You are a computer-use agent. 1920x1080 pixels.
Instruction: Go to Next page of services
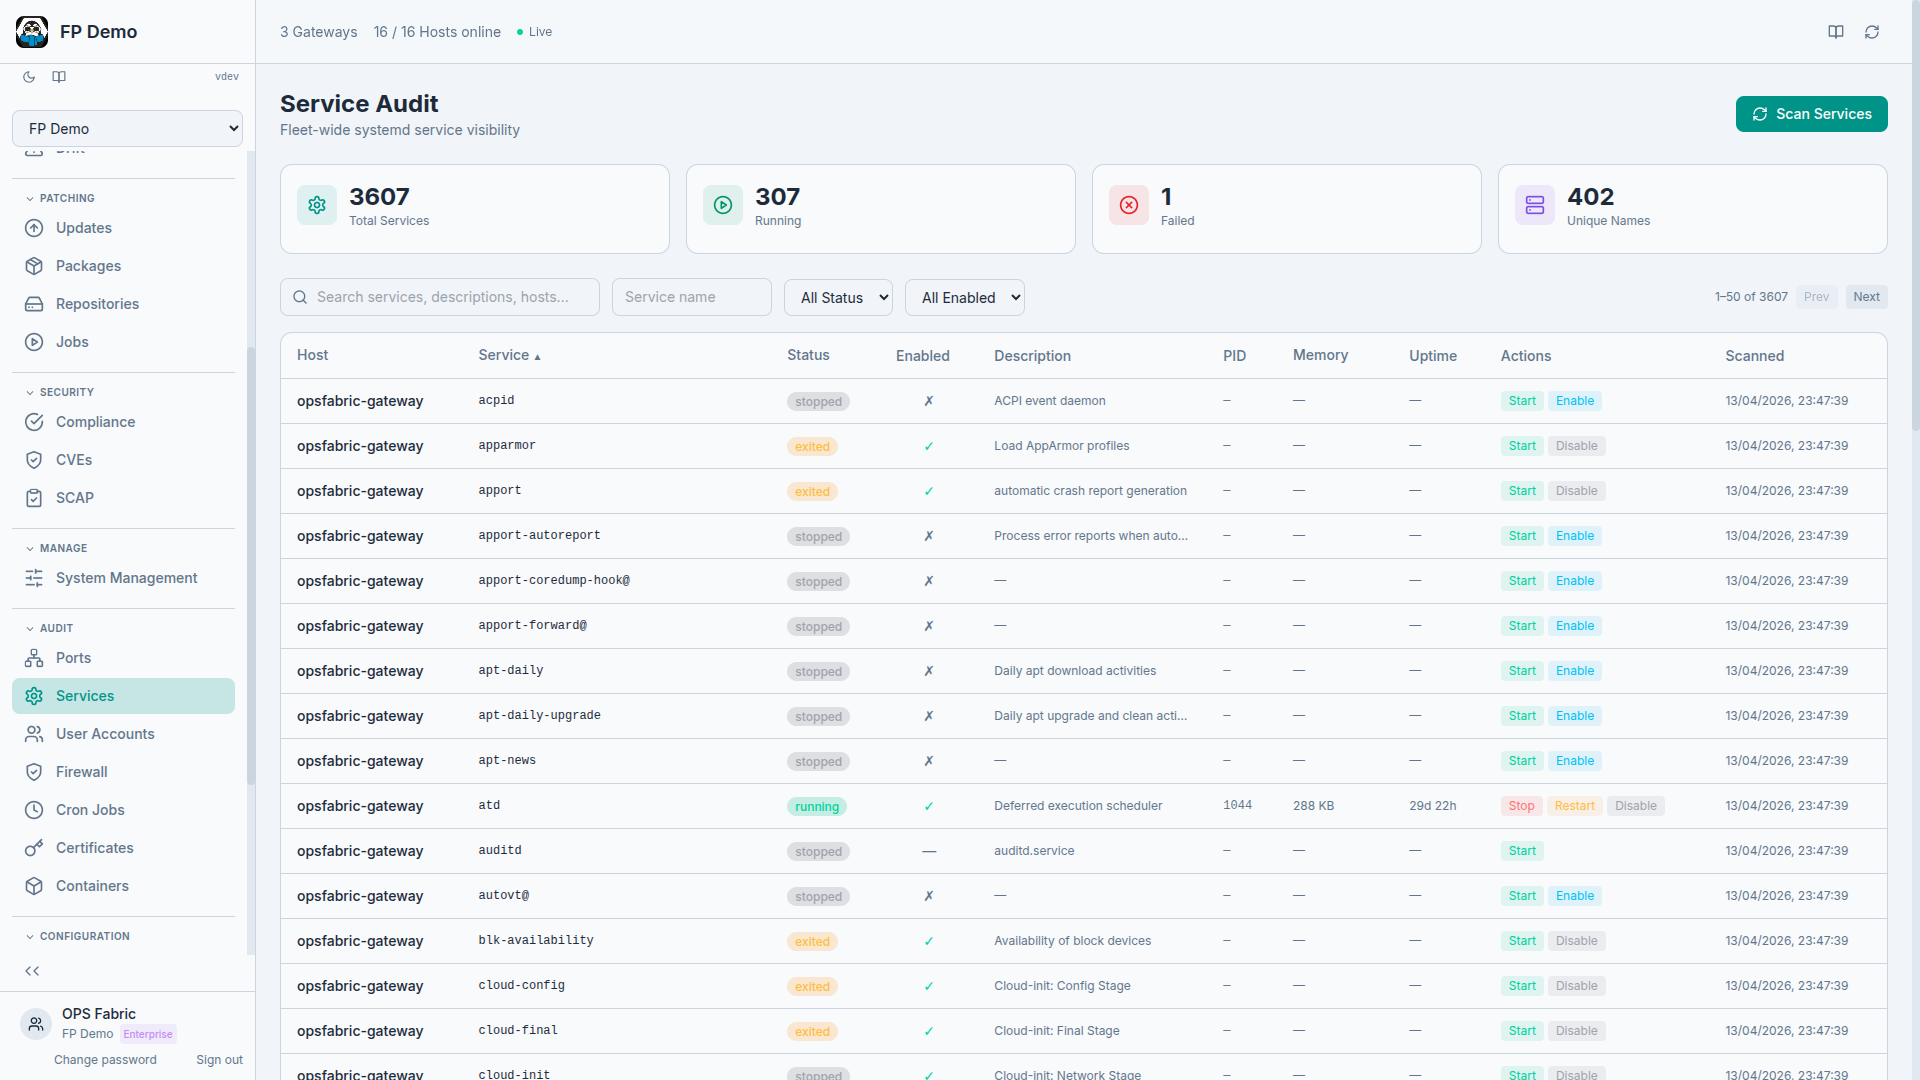(x=1866, y=297)
